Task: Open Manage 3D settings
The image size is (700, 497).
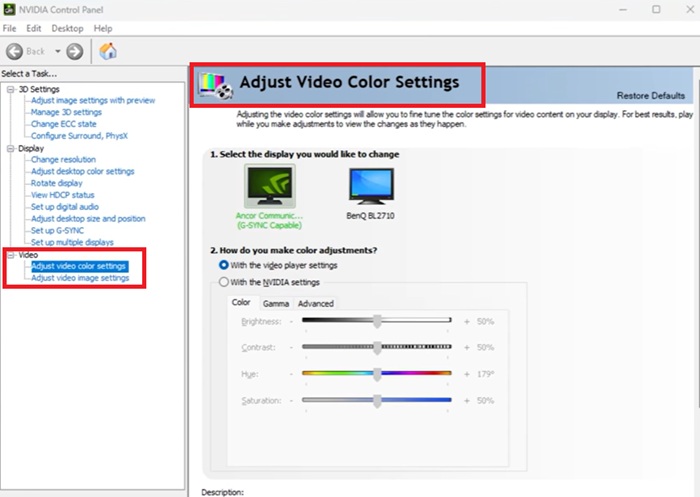Action: click(x=66, y=112)
